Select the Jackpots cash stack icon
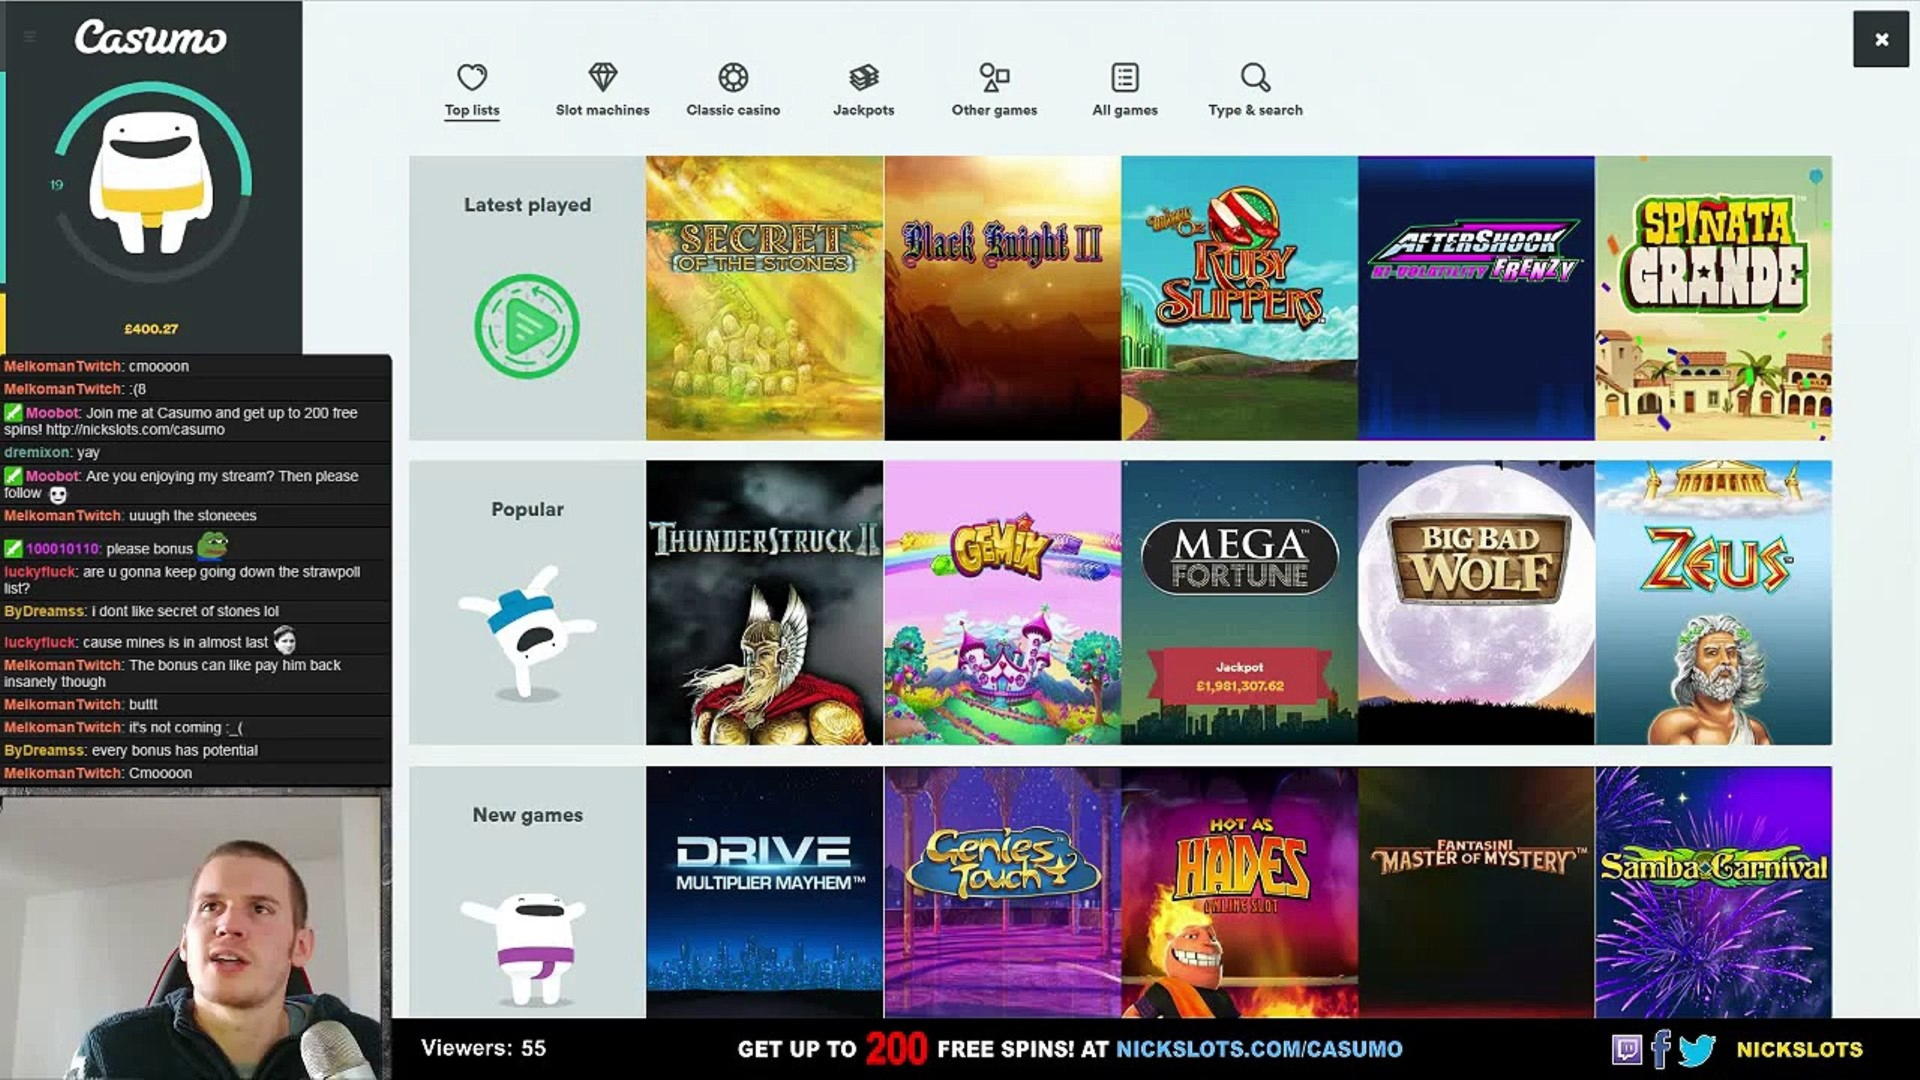 coord(864,77)
